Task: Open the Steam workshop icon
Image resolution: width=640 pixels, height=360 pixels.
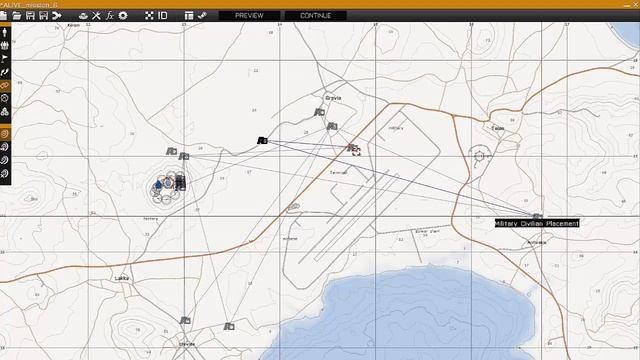Action: [x=202, y=16]
